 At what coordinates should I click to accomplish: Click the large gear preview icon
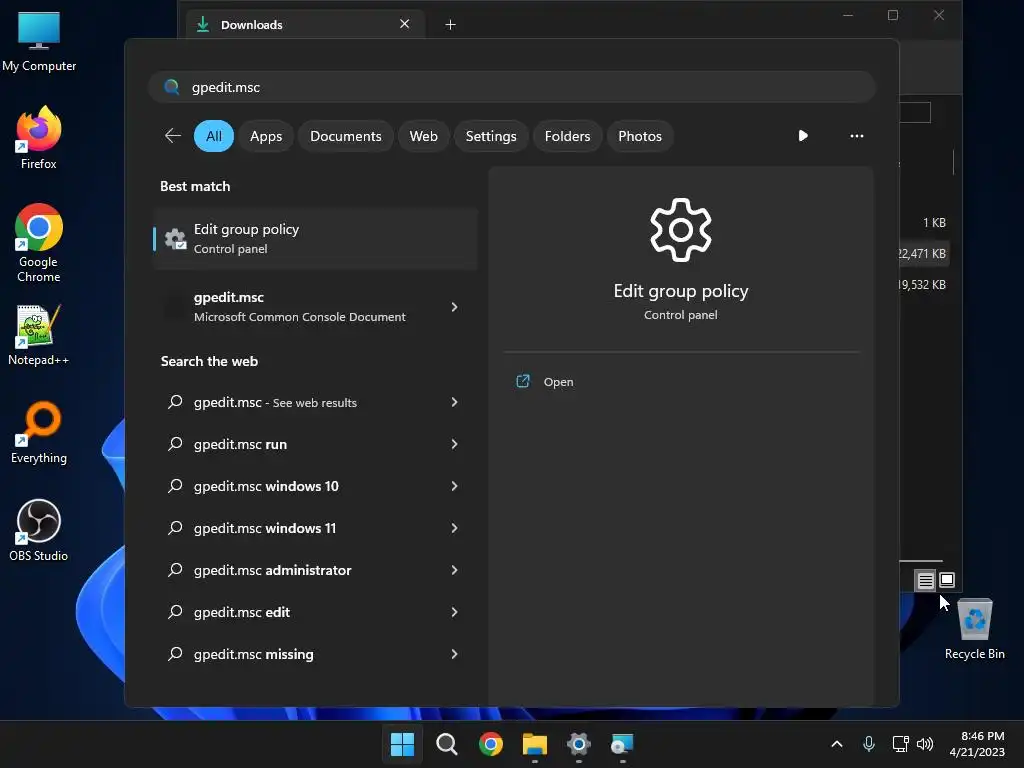point(680,230)
